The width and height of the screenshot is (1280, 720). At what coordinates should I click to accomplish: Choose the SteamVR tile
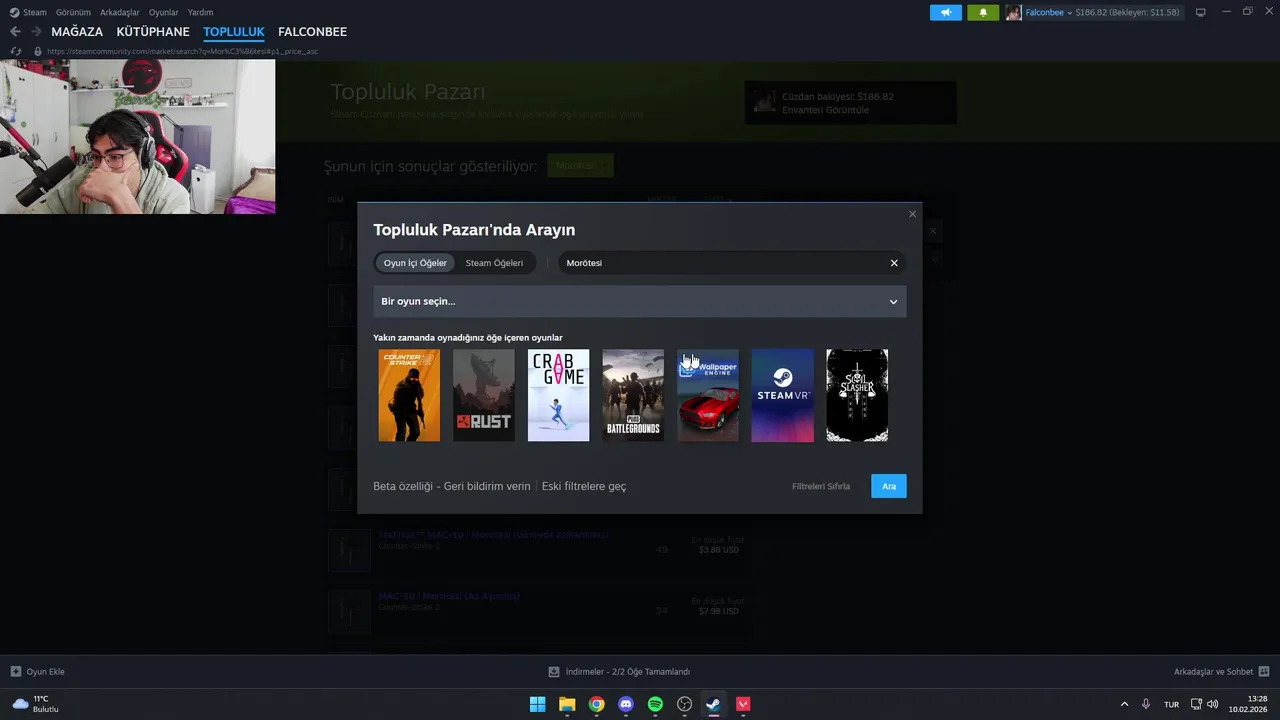point(782,395)
